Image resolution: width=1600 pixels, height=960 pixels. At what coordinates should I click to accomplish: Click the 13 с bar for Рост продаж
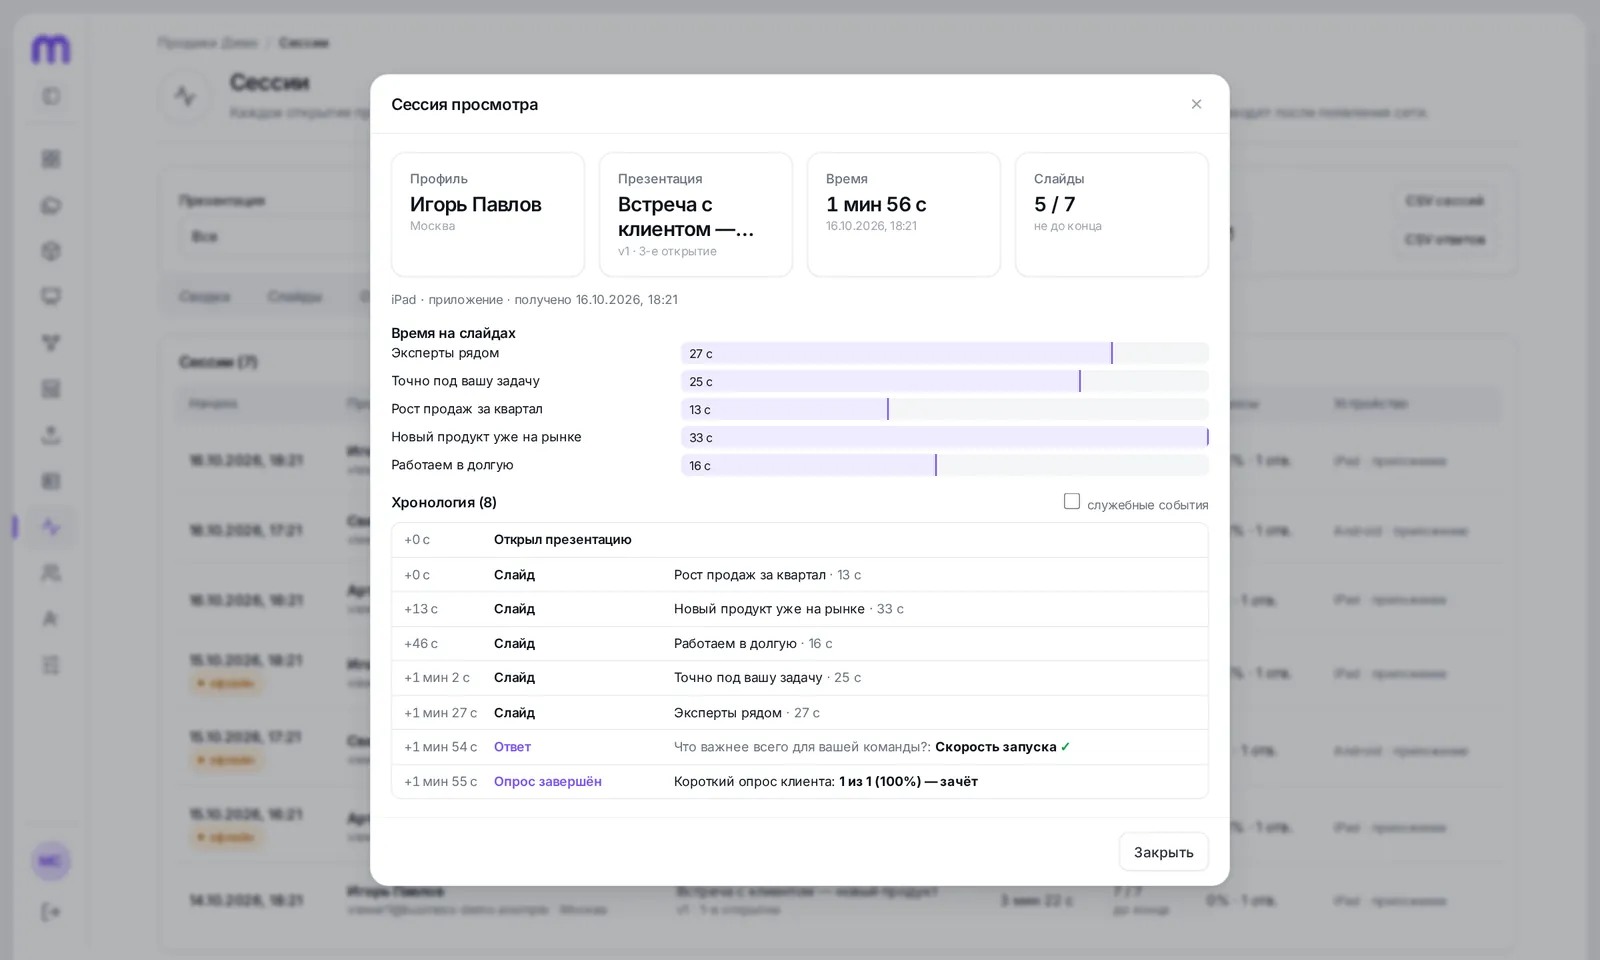click(785, 409)
